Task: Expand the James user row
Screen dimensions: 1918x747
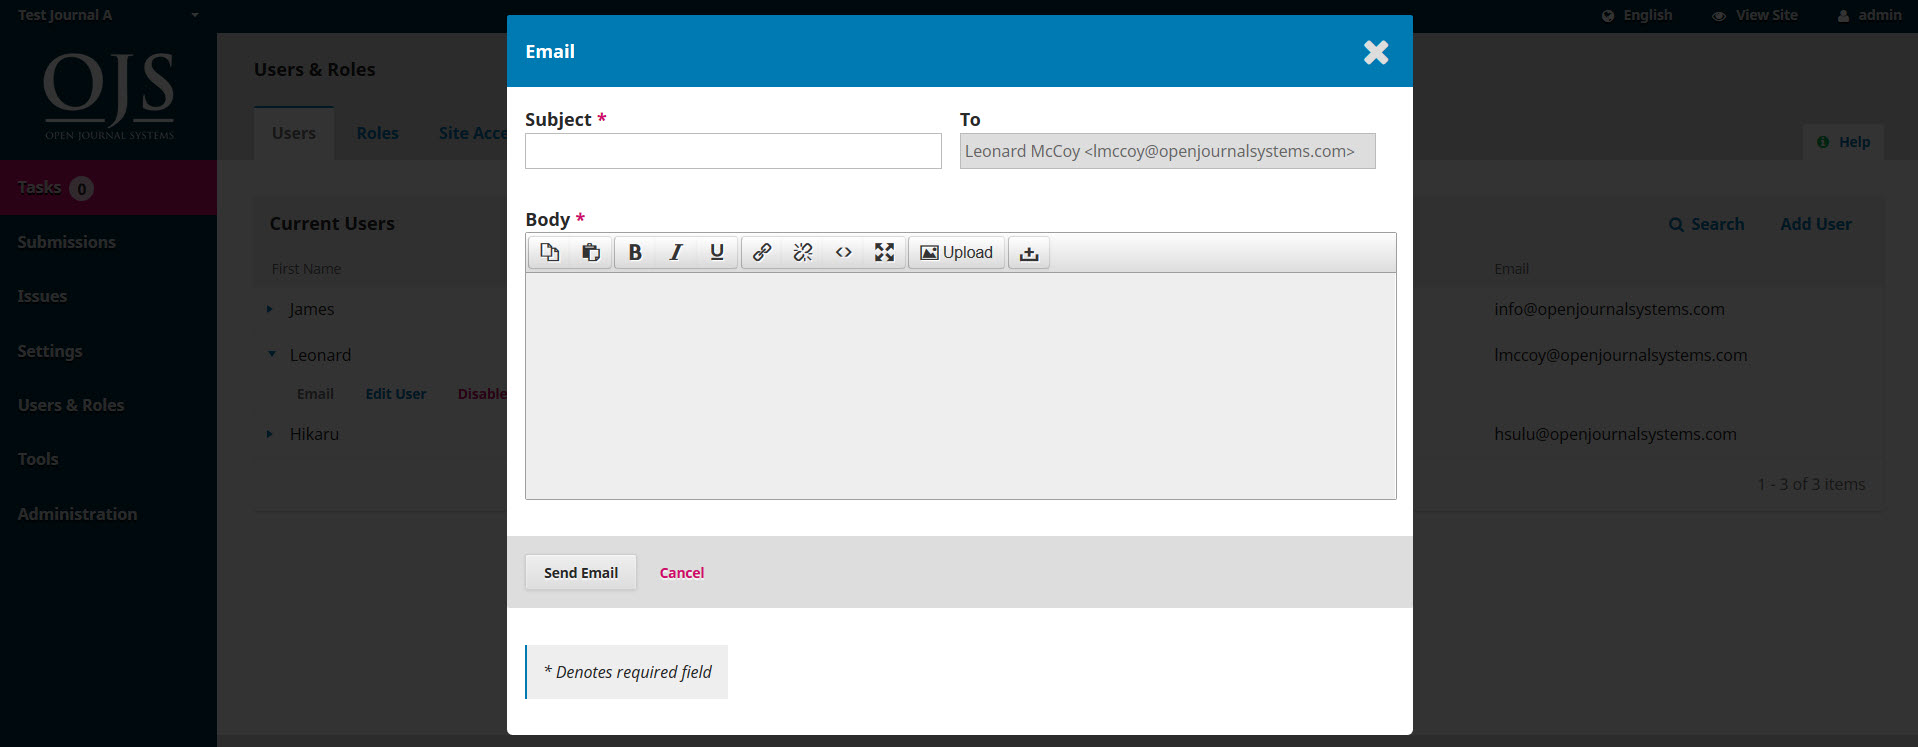Action: click(x=270, y=309)
